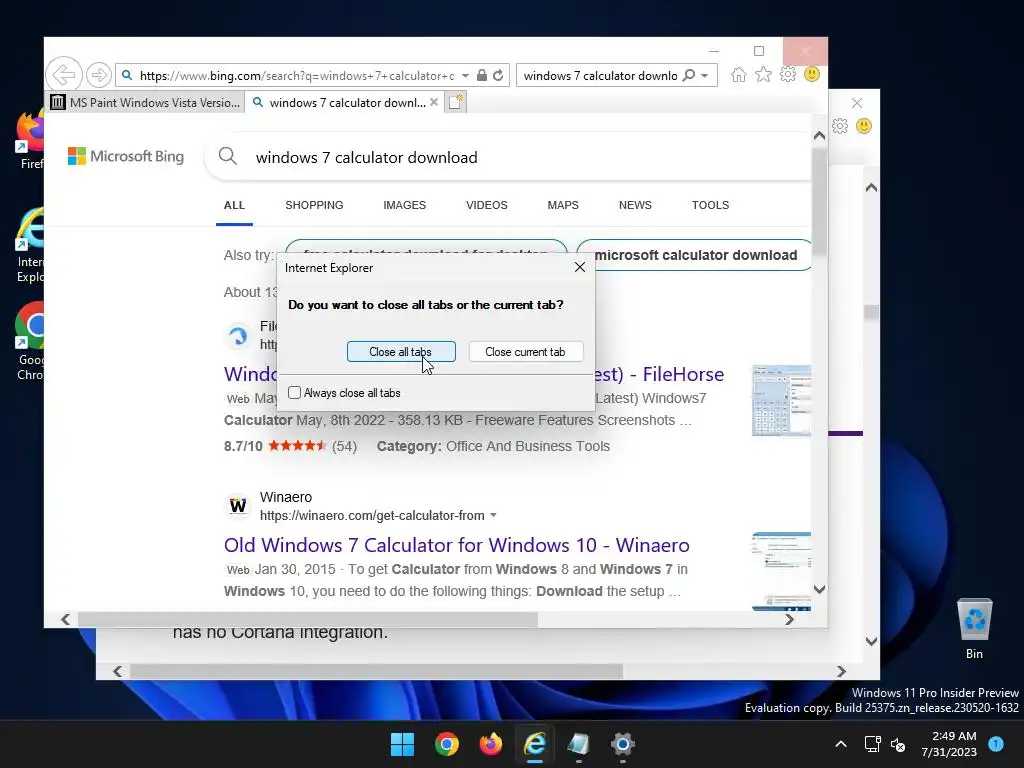Open the Home icon in front IE window
This screenshot has height=768, width=1024.
click(739, 74)
